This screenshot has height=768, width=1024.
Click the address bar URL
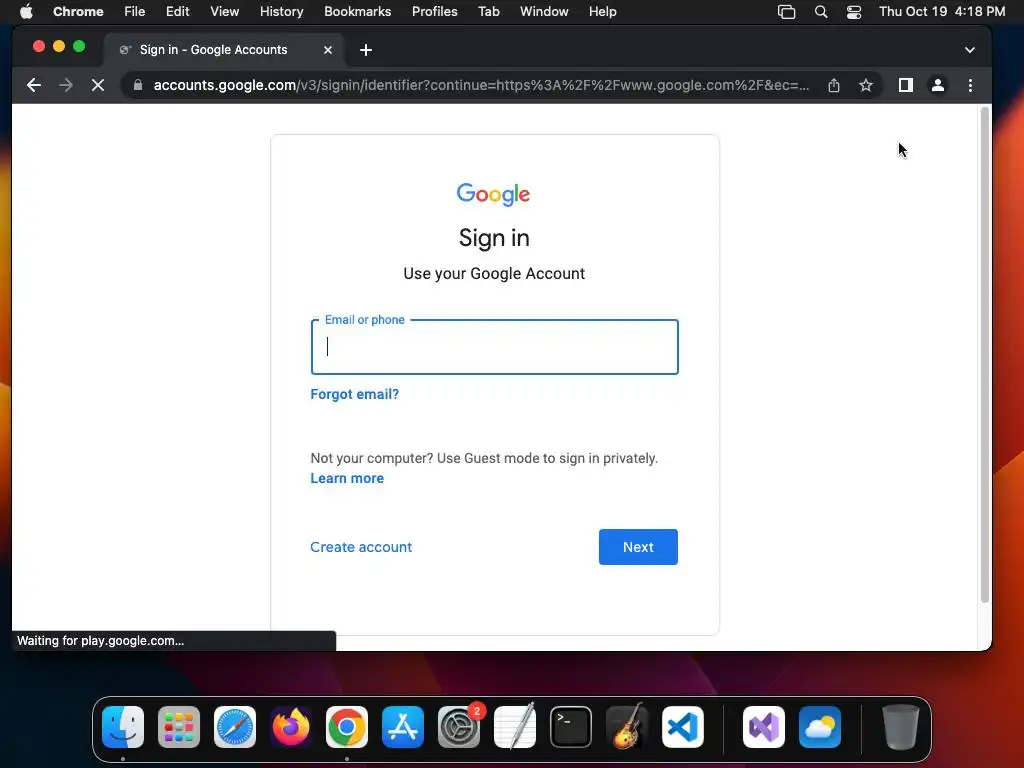point(481,85)
